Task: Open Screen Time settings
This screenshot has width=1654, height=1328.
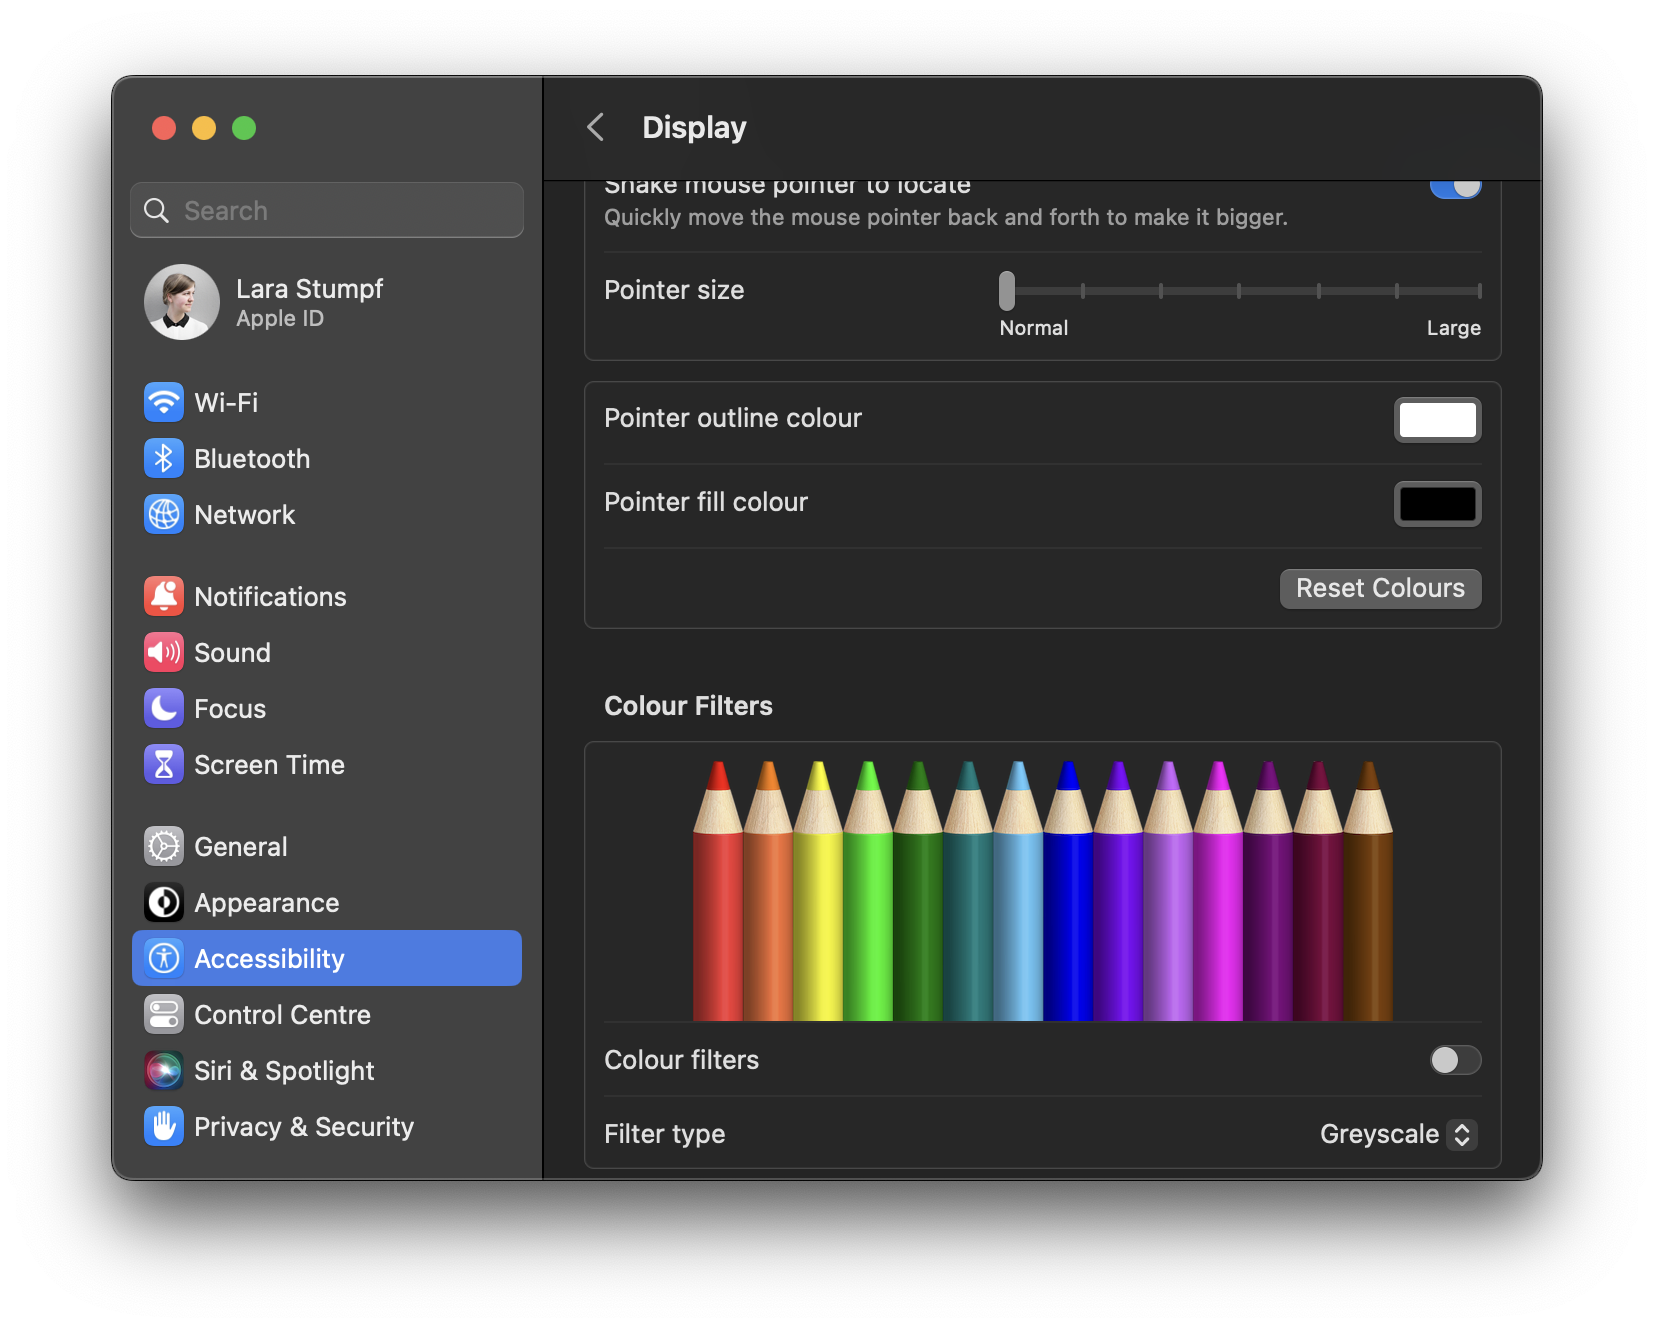Action: [269, 764]
